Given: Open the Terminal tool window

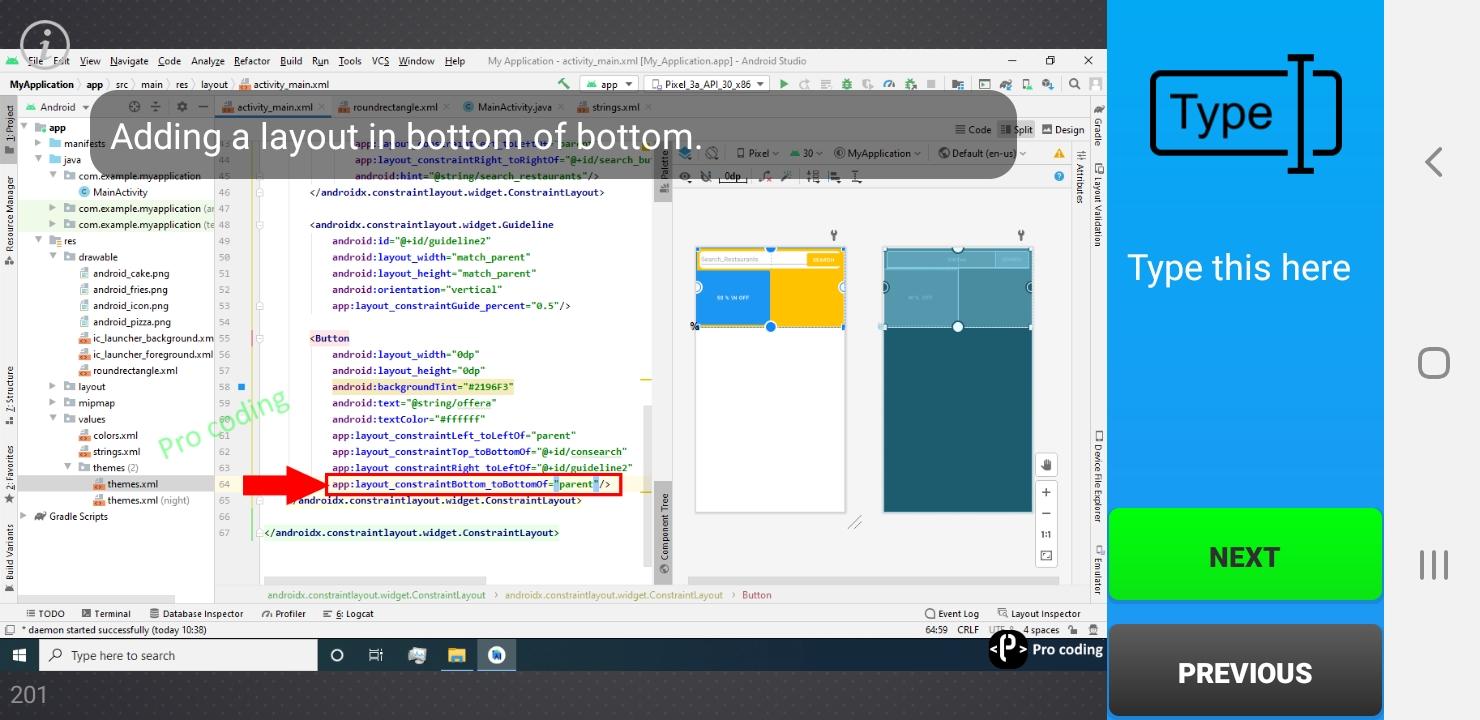Looking at the screenshot, I should click(106, 614).
